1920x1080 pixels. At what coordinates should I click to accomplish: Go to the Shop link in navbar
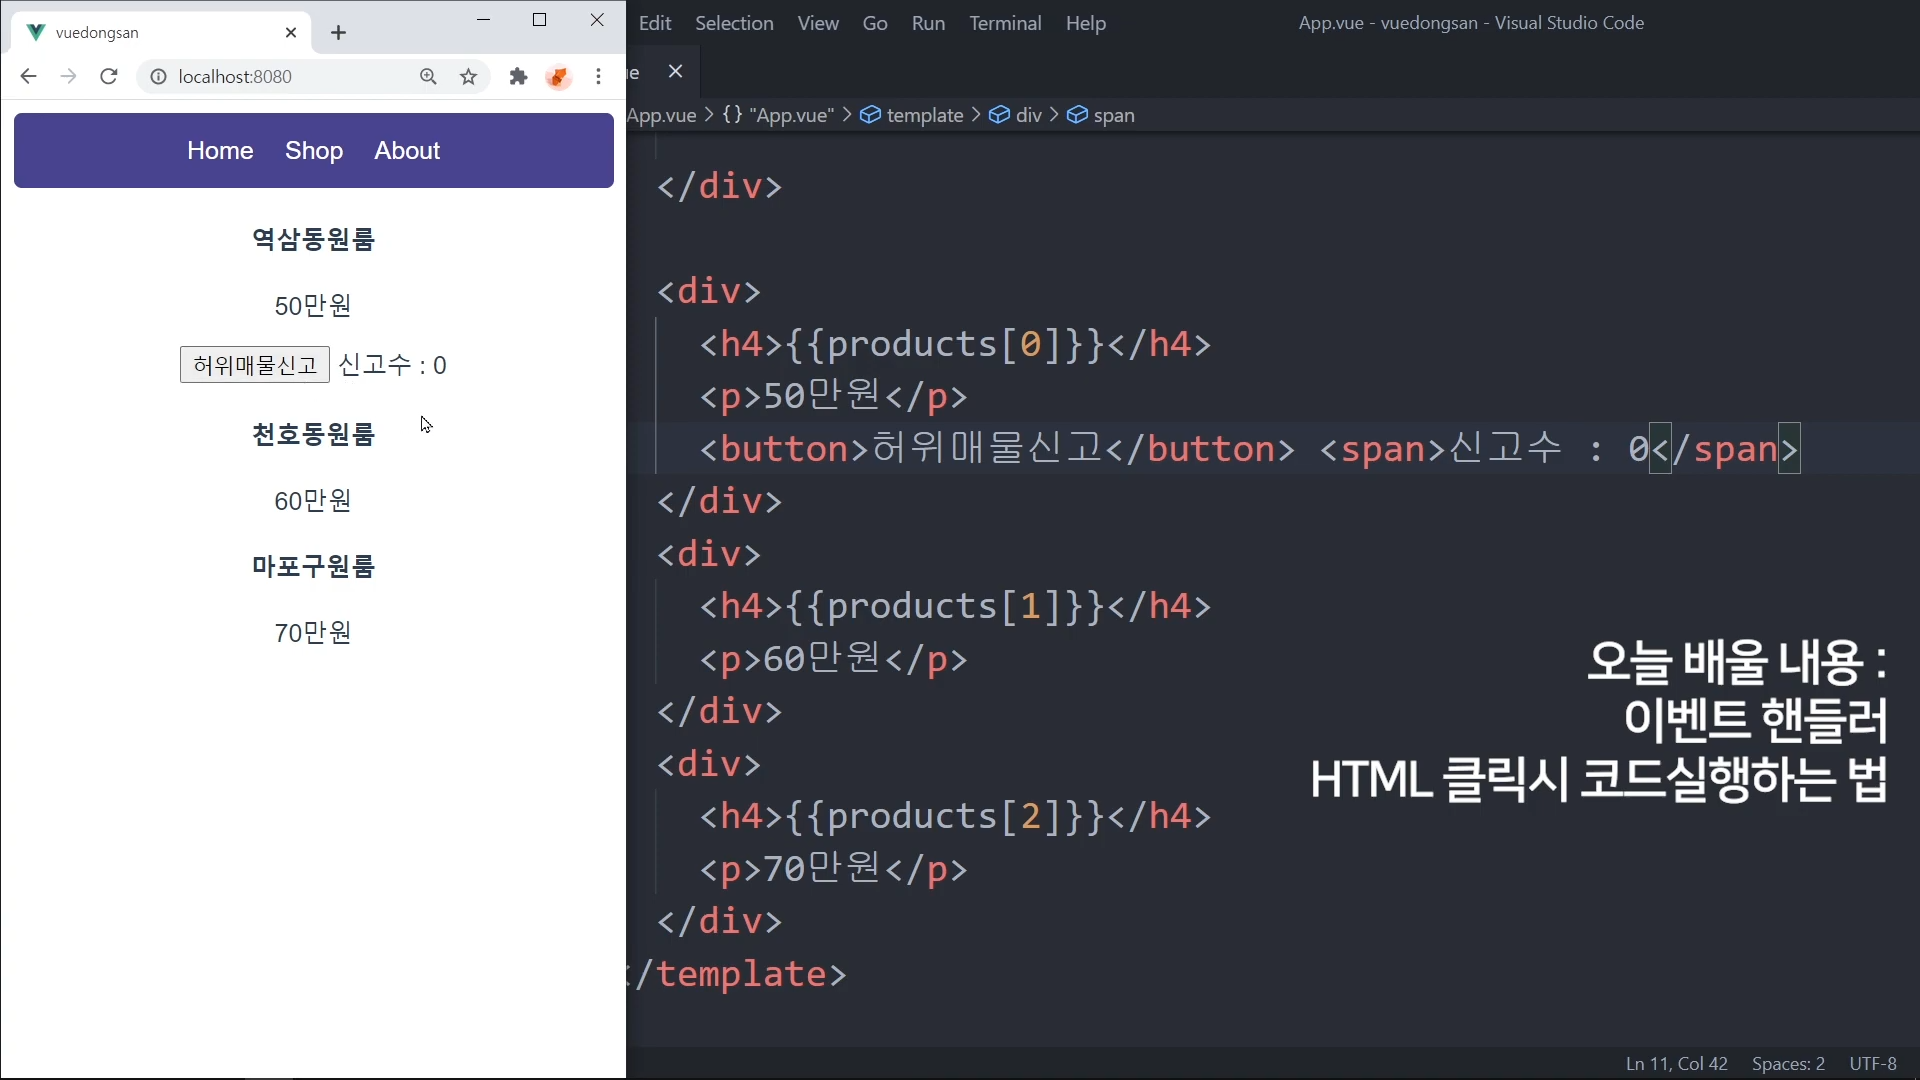point(313,151)
